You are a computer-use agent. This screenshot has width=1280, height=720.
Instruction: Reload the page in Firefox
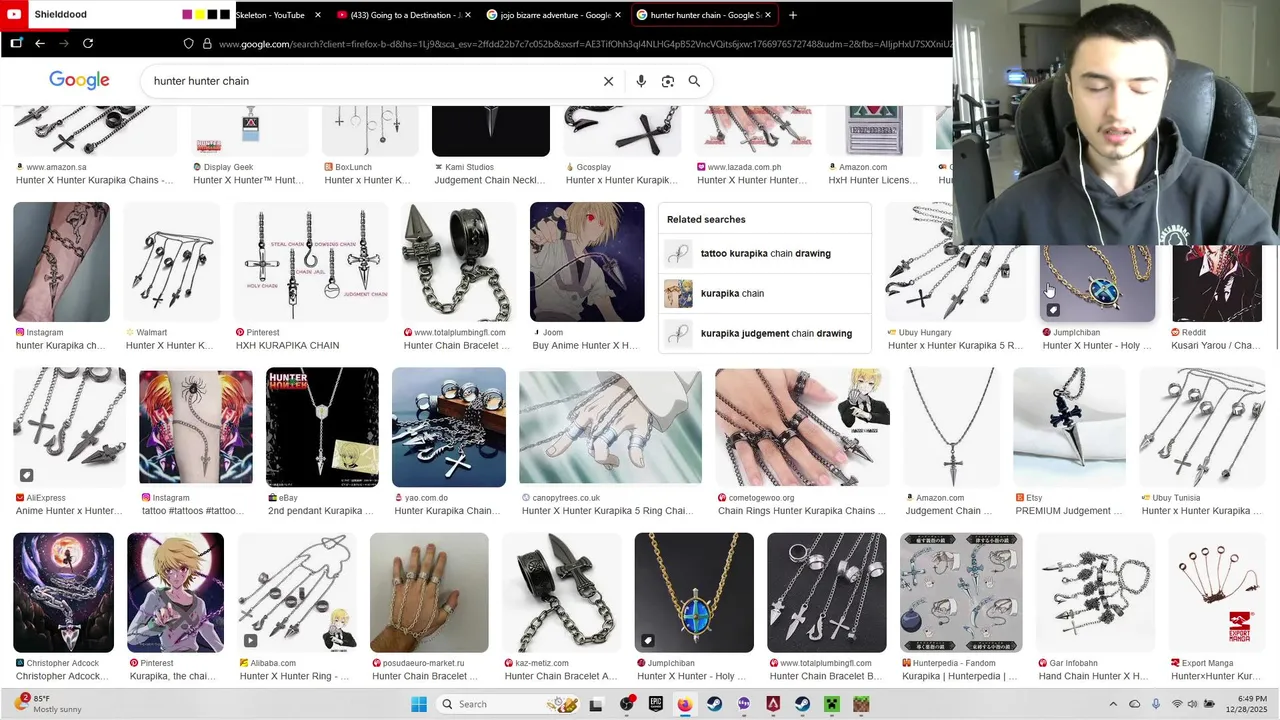click(x=88, y=43)
